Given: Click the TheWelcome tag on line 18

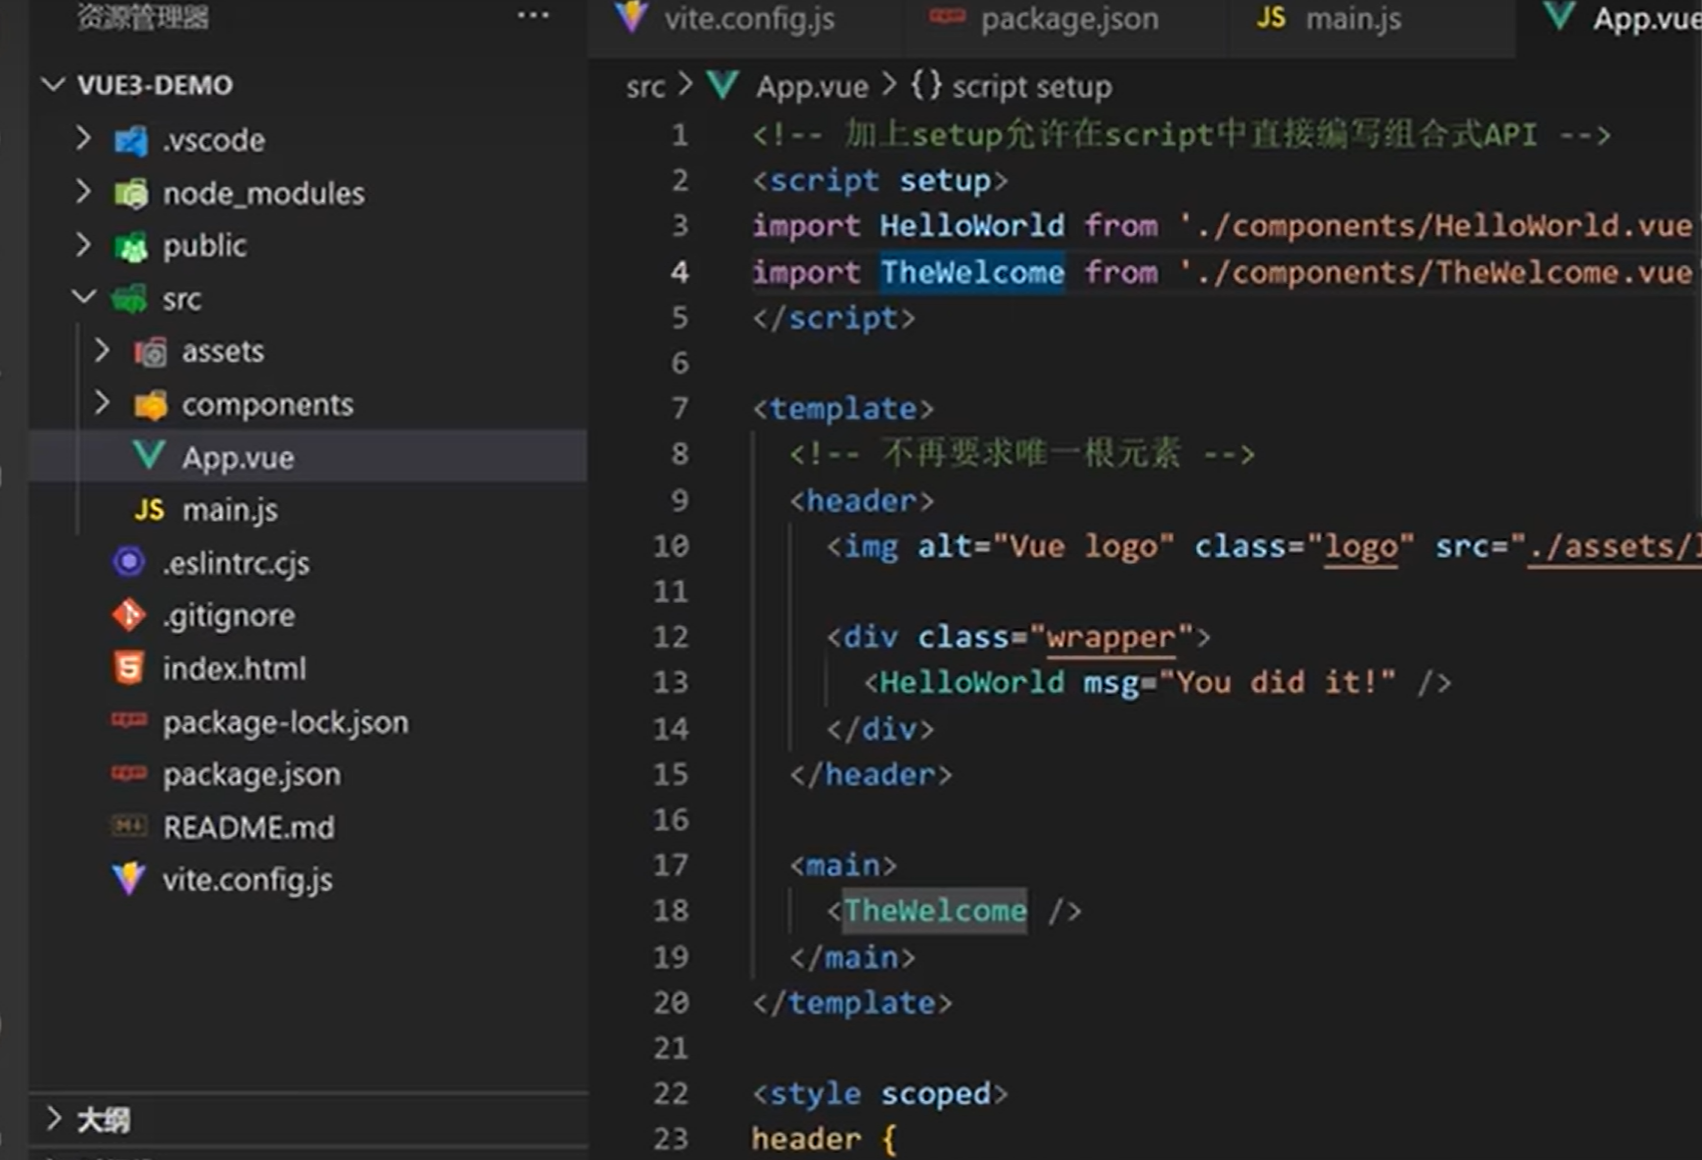Looking at the screenshot, I should point(935,911).
